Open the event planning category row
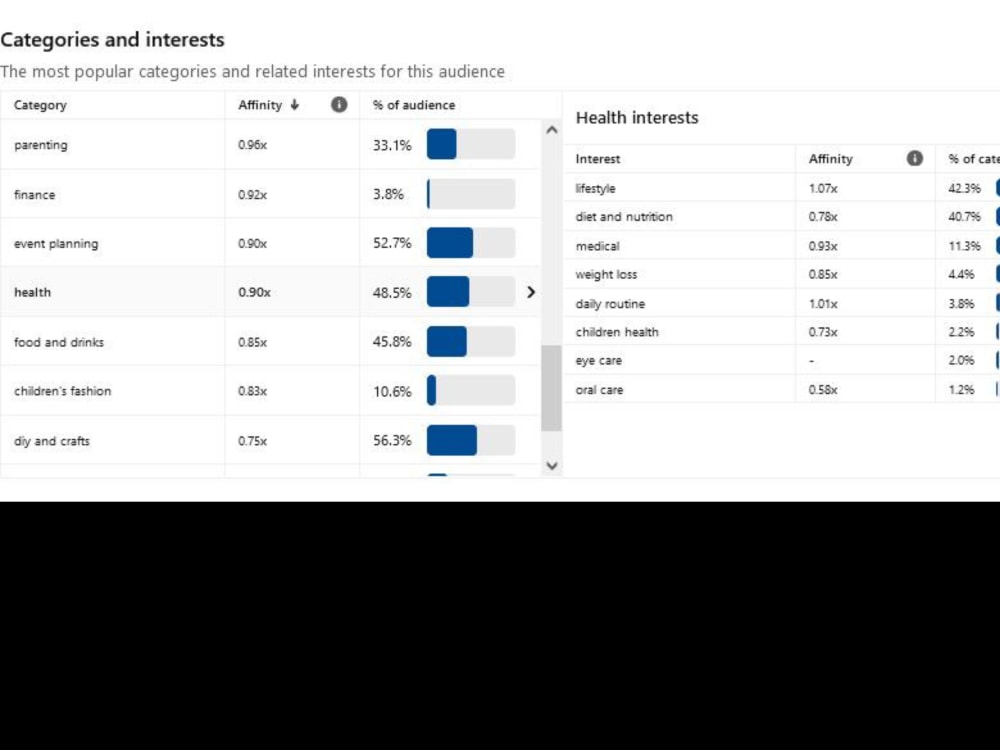1000x750 pixels. click(x=270, y=243)
